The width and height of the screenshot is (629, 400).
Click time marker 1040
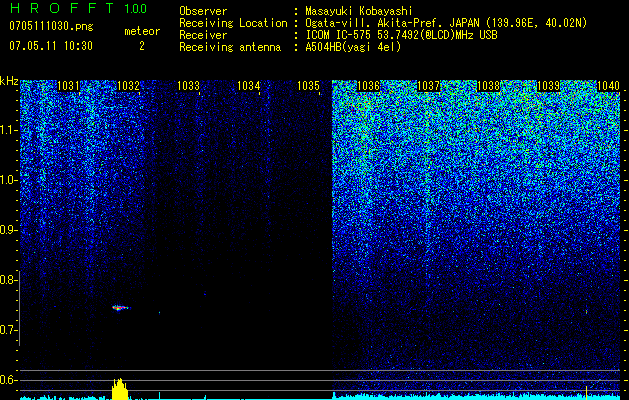click(609, 86)
